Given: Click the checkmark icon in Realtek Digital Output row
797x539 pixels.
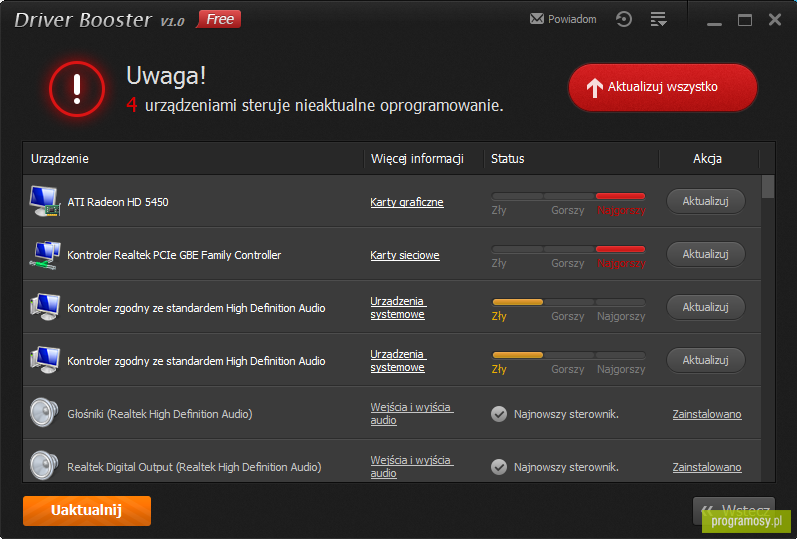Looking at the screenshot, I should [x=499, y=467].
